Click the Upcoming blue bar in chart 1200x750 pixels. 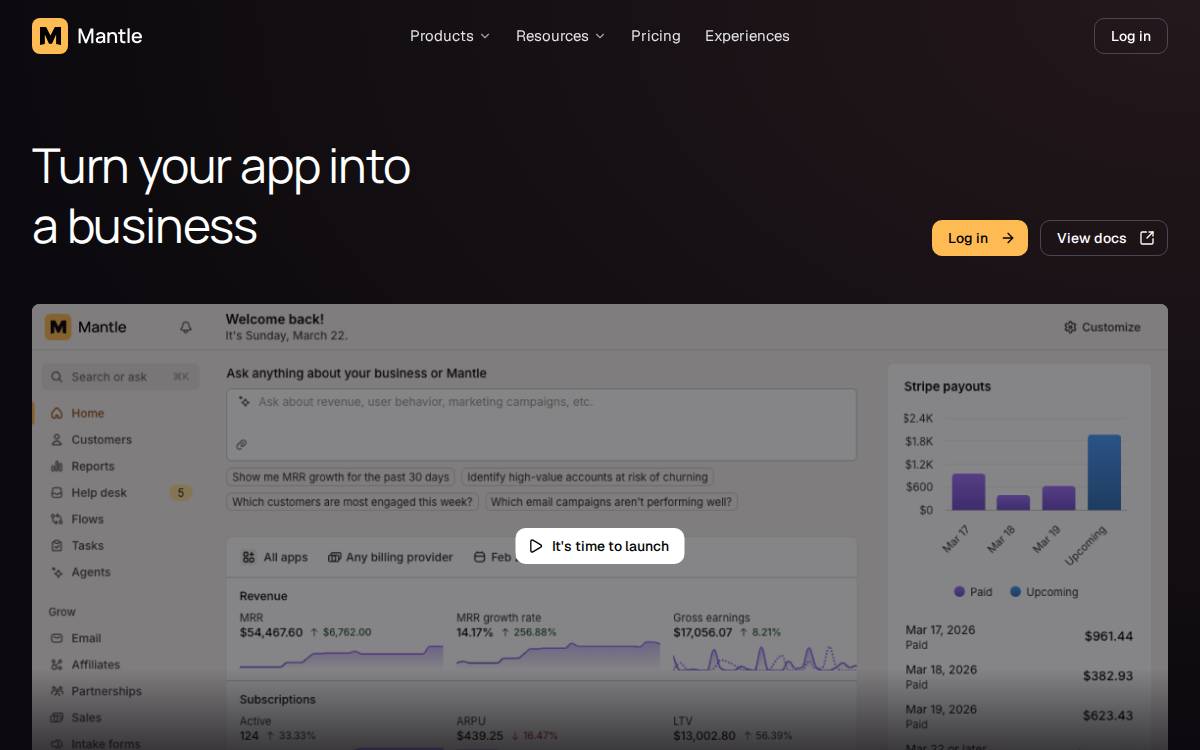click(1104, 472)
